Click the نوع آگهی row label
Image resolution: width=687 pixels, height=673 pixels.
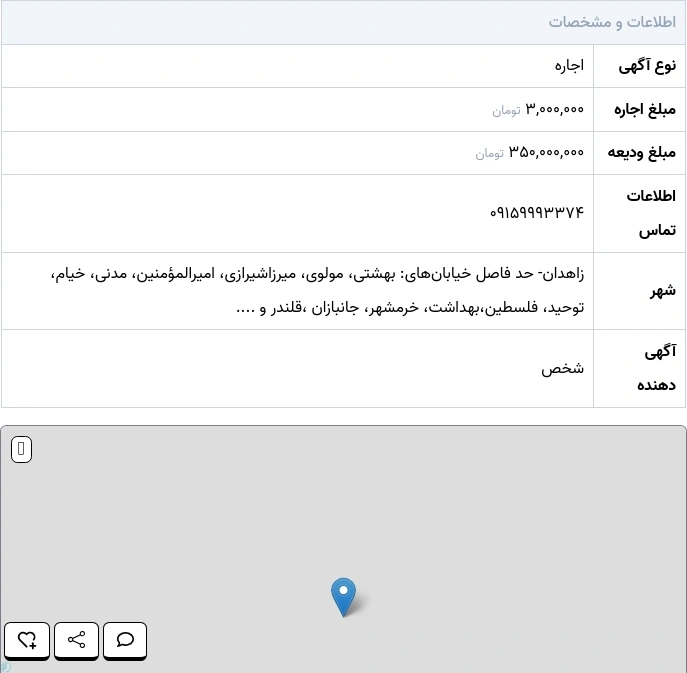(647, 66)
